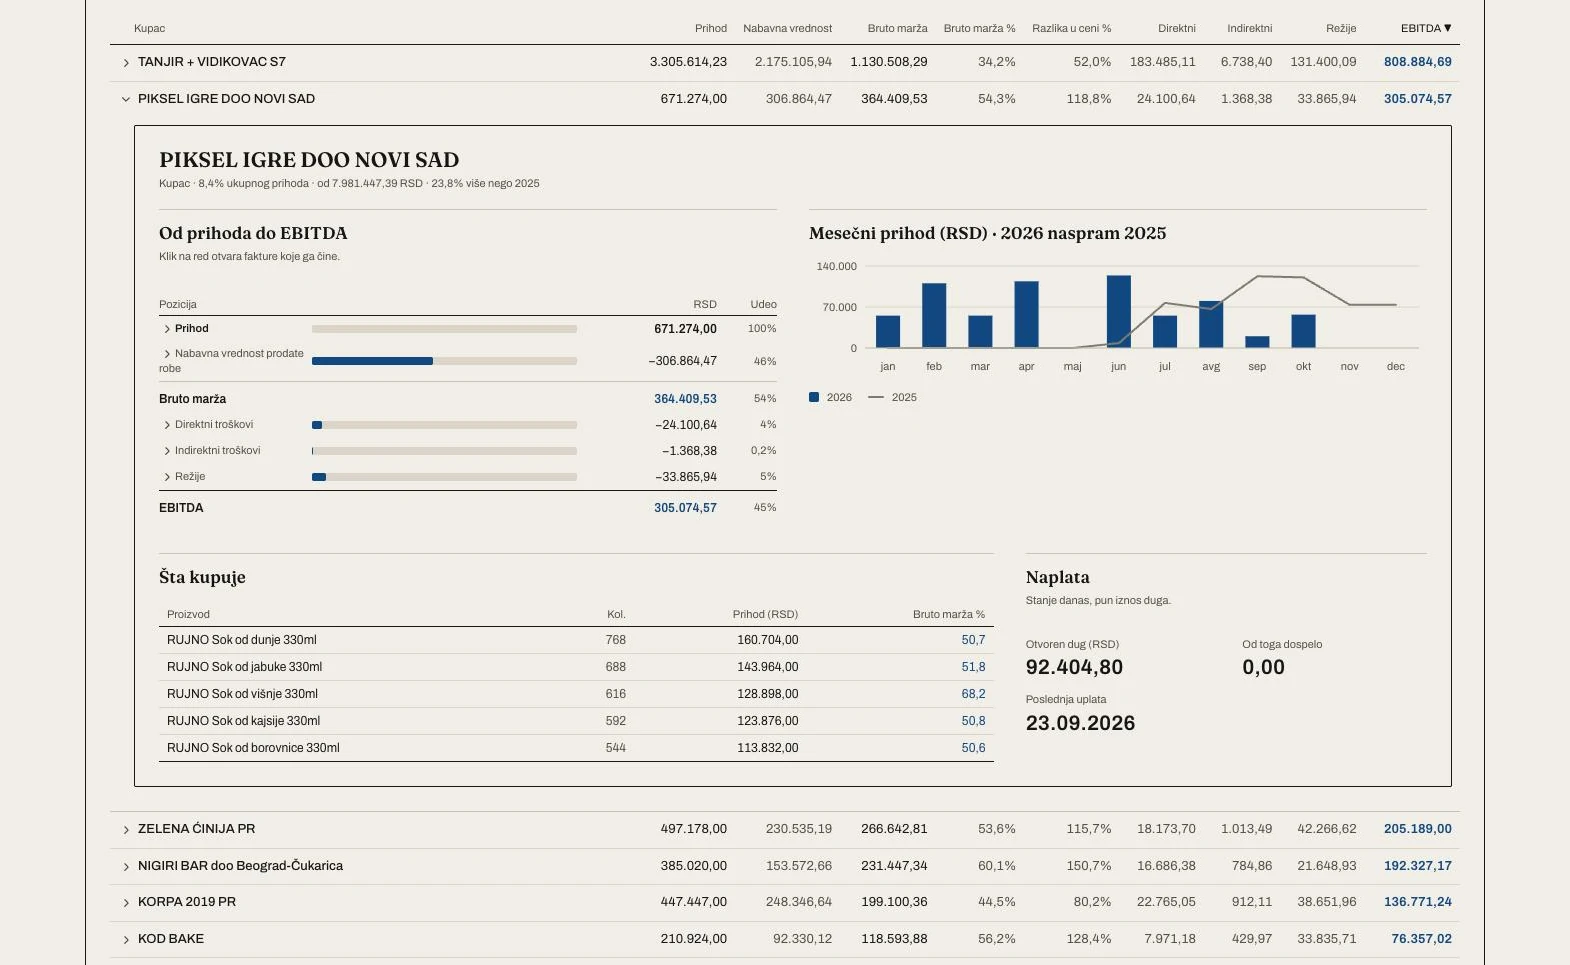Open invoices for Nabavna vrednost prodate robe
The height and width of the screenshot is (965, 1570).
point(468,361)
